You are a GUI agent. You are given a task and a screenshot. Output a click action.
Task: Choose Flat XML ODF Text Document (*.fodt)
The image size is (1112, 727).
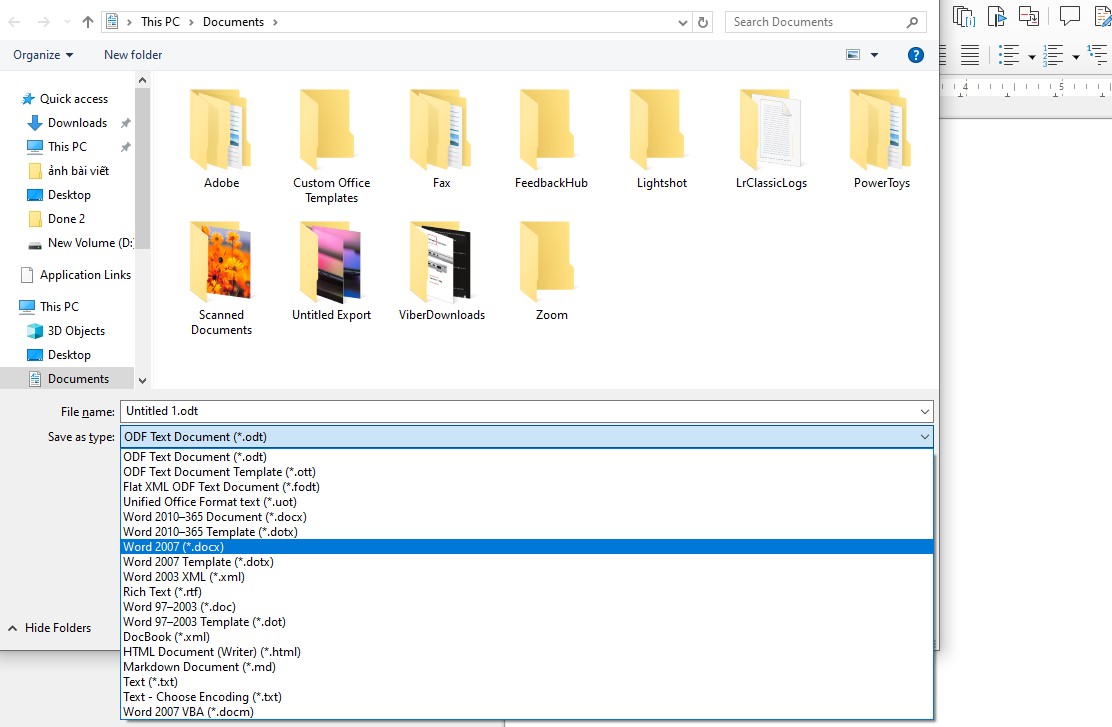pyautogui.click(x=527, y=487)
